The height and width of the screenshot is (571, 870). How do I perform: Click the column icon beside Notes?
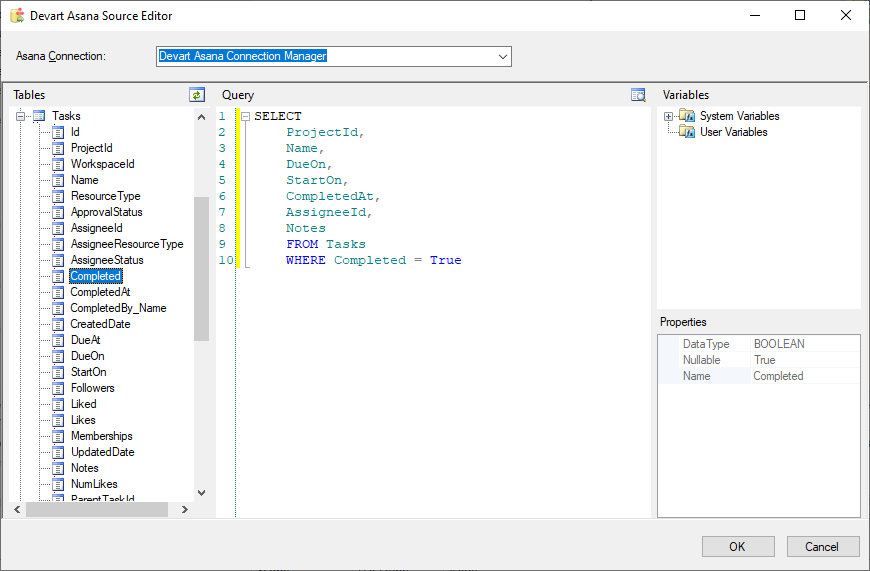(58, 468)
